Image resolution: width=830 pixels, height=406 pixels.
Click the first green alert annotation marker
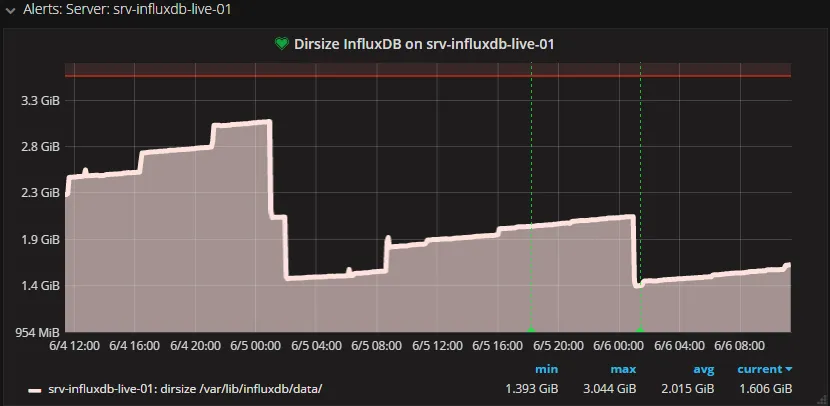[x=531, y=330]
